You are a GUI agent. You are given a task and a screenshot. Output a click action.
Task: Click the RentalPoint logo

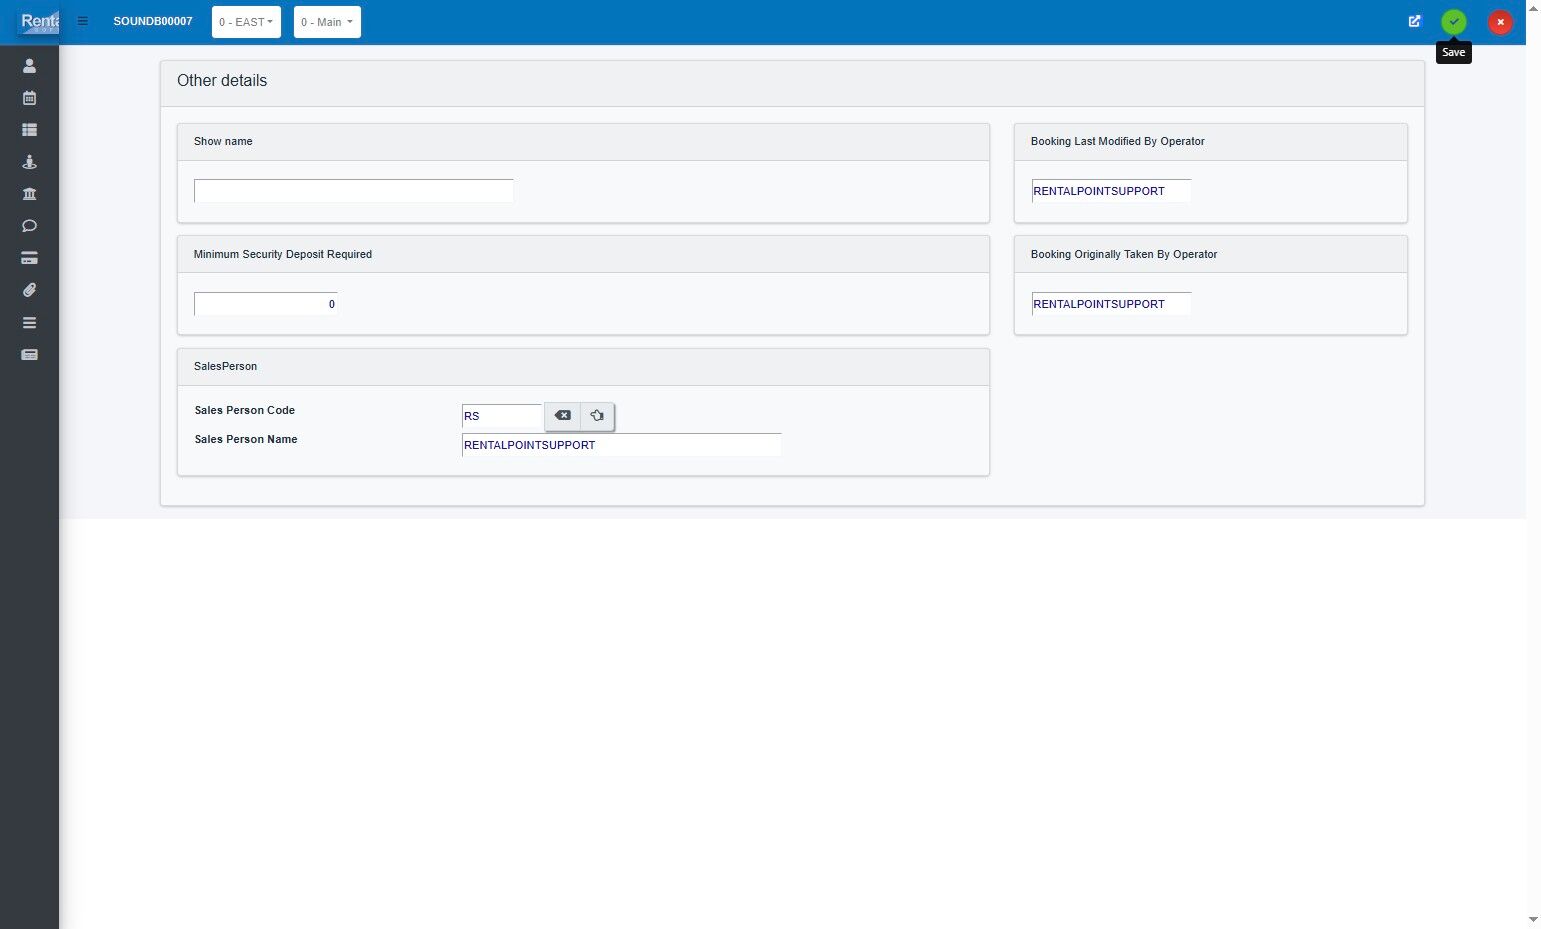click(x=39, y=21)
